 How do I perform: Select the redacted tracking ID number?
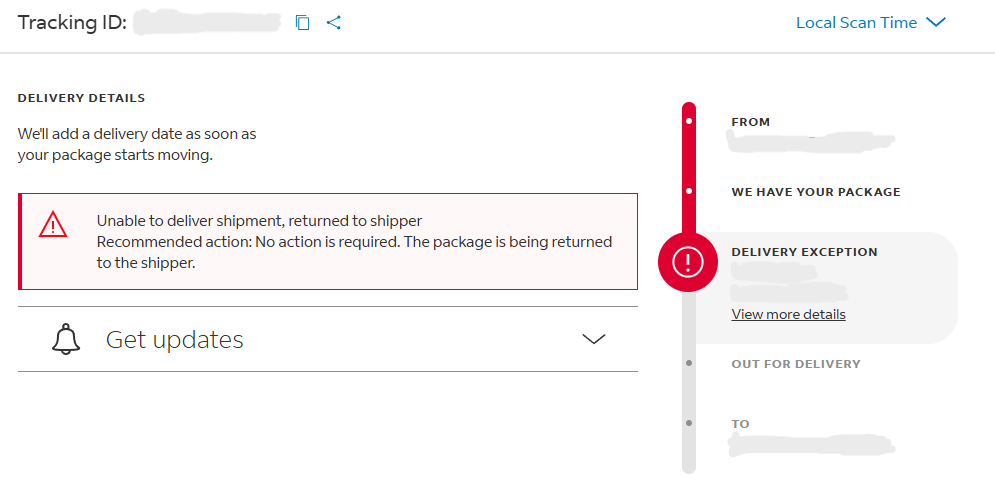click(207, 22)
